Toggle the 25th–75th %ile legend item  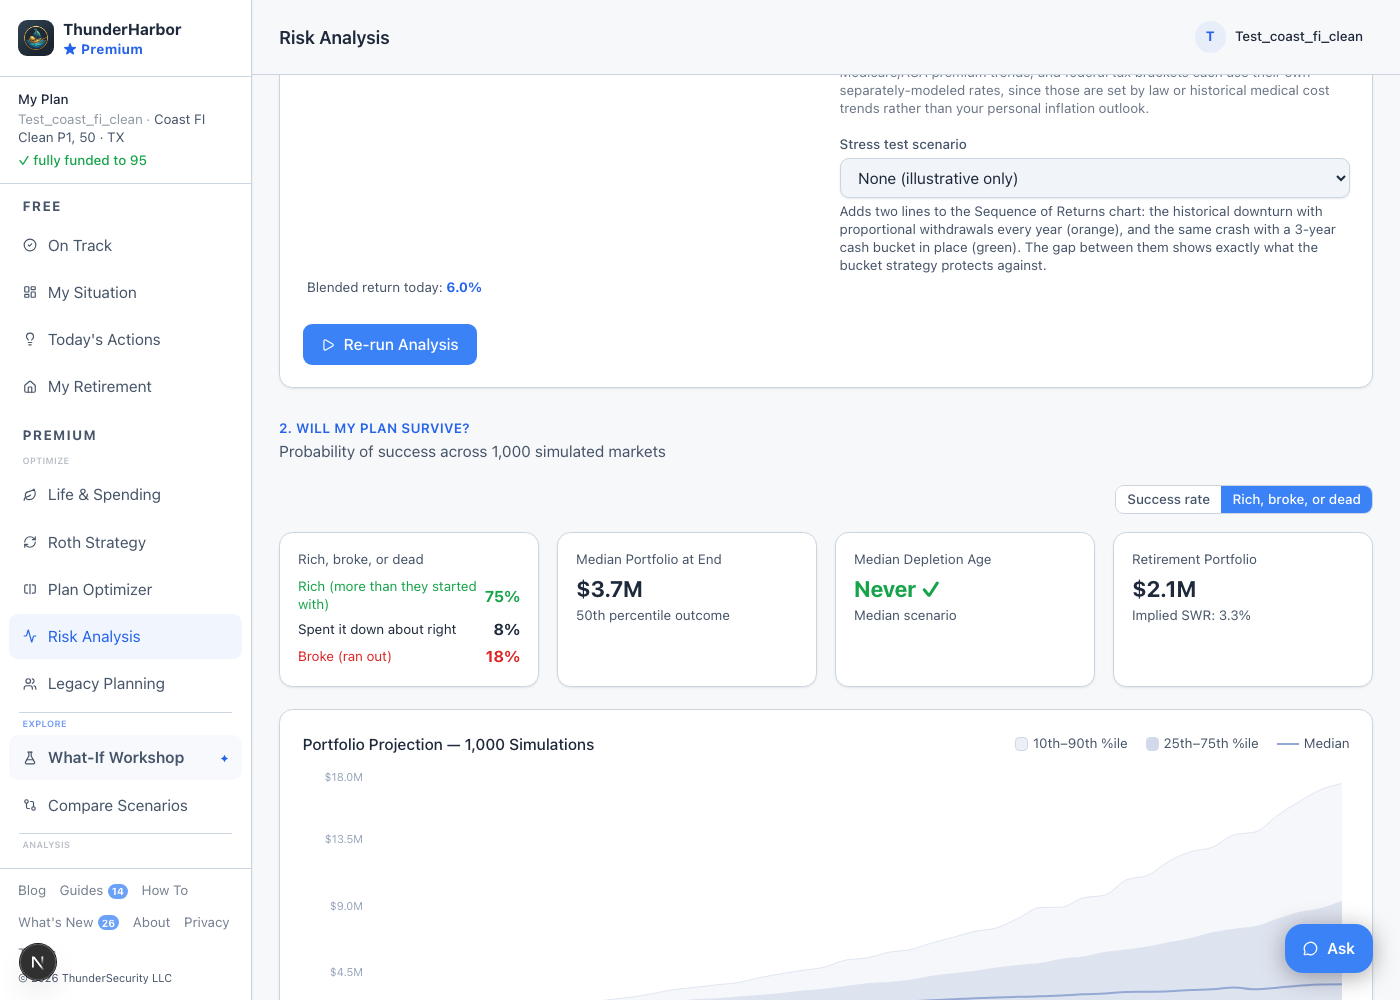[1202, 743]
